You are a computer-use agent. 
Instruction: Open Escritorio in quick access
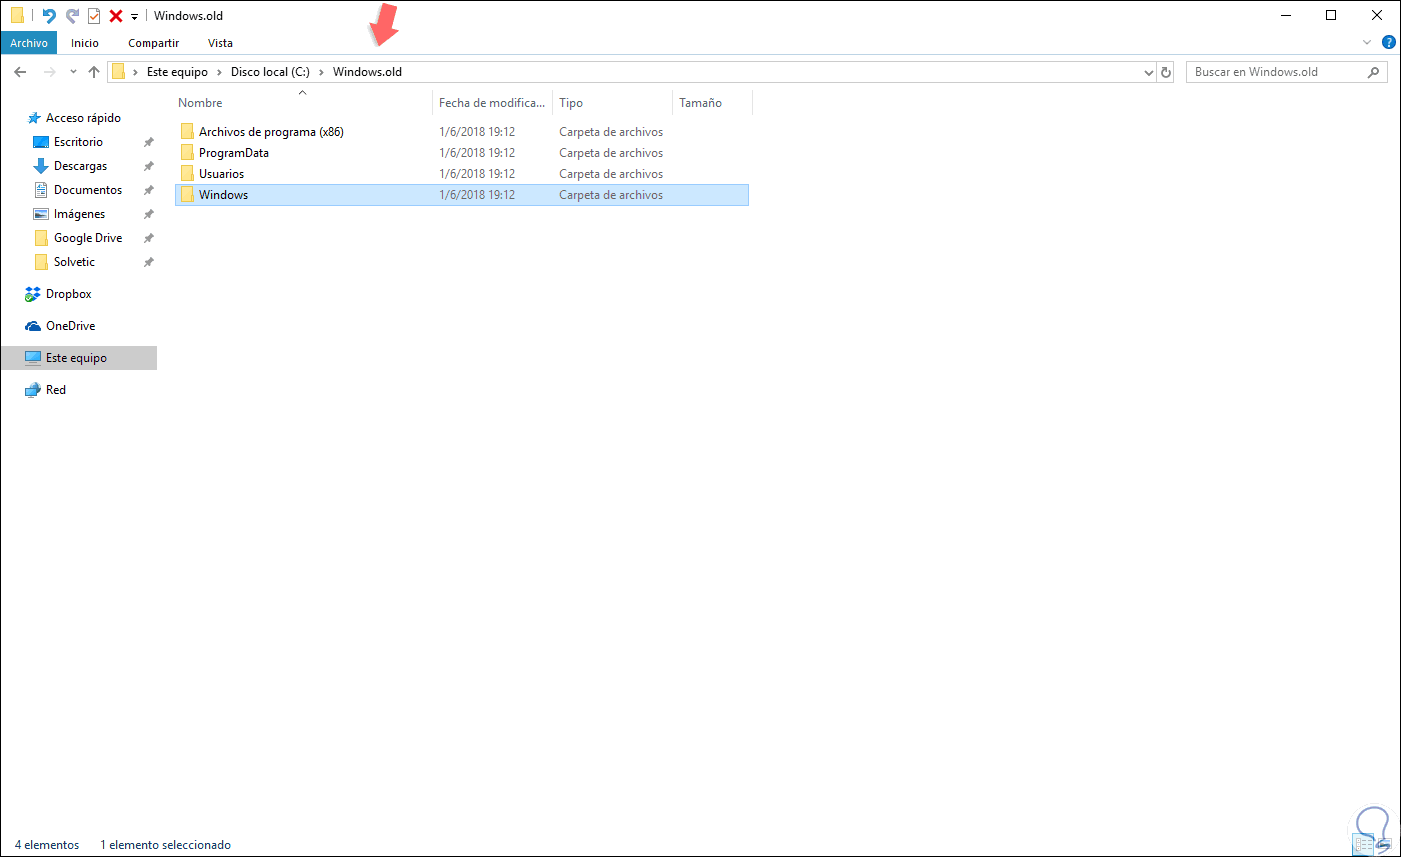[x=78, y=142]
